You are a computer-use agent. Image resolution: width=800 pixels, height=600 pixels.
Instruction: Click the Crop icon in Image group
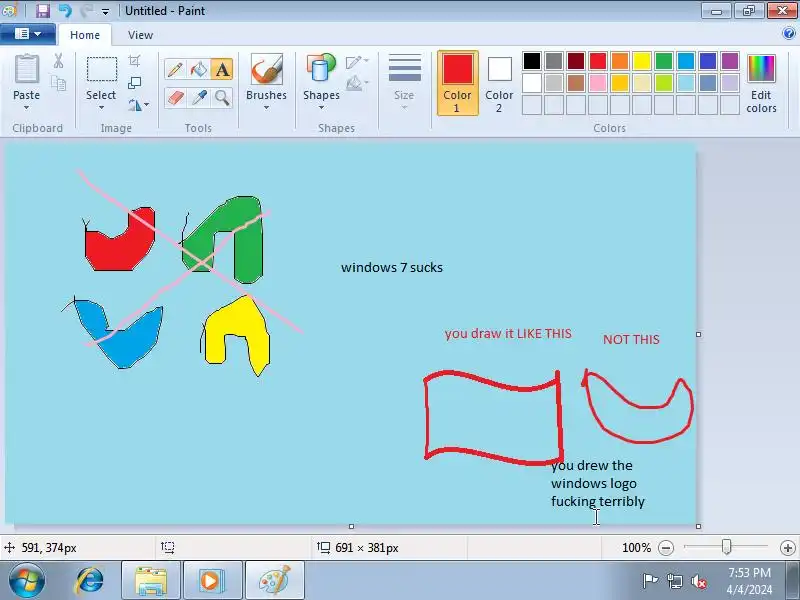coord(134,61)
